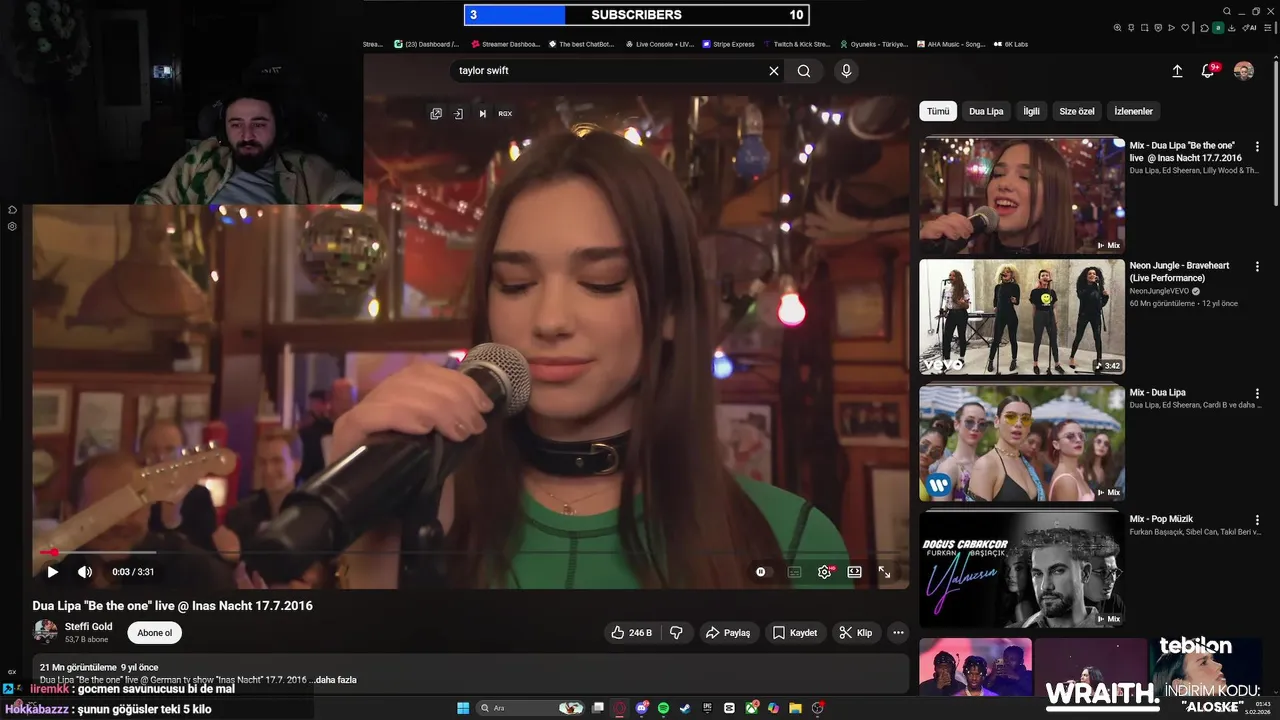Open browser downloads icon
Viewport: 1280px width, 720px height.
click(x=1232, y=28)
